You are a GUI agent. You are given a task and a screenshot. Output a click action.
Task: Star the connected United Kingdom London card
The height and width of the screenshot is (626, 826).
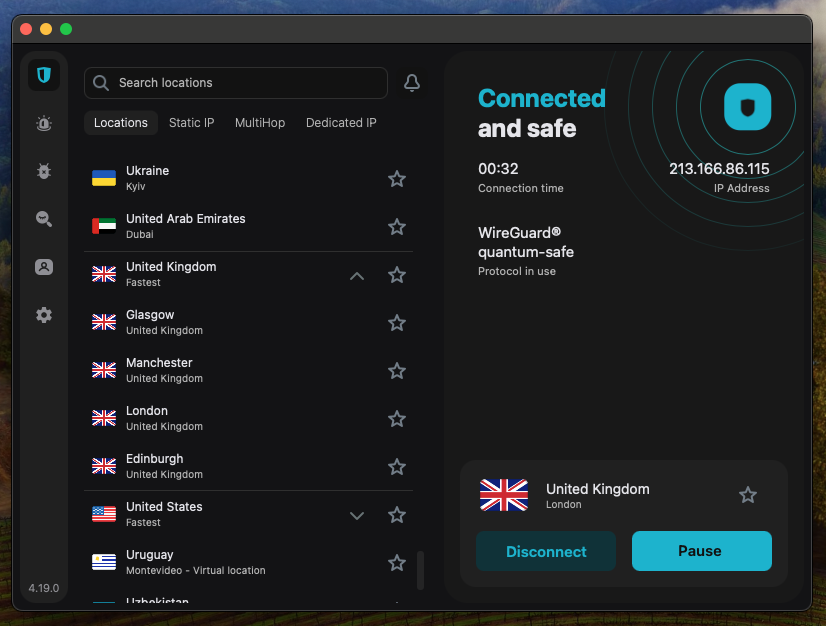(x=748, y=495)
